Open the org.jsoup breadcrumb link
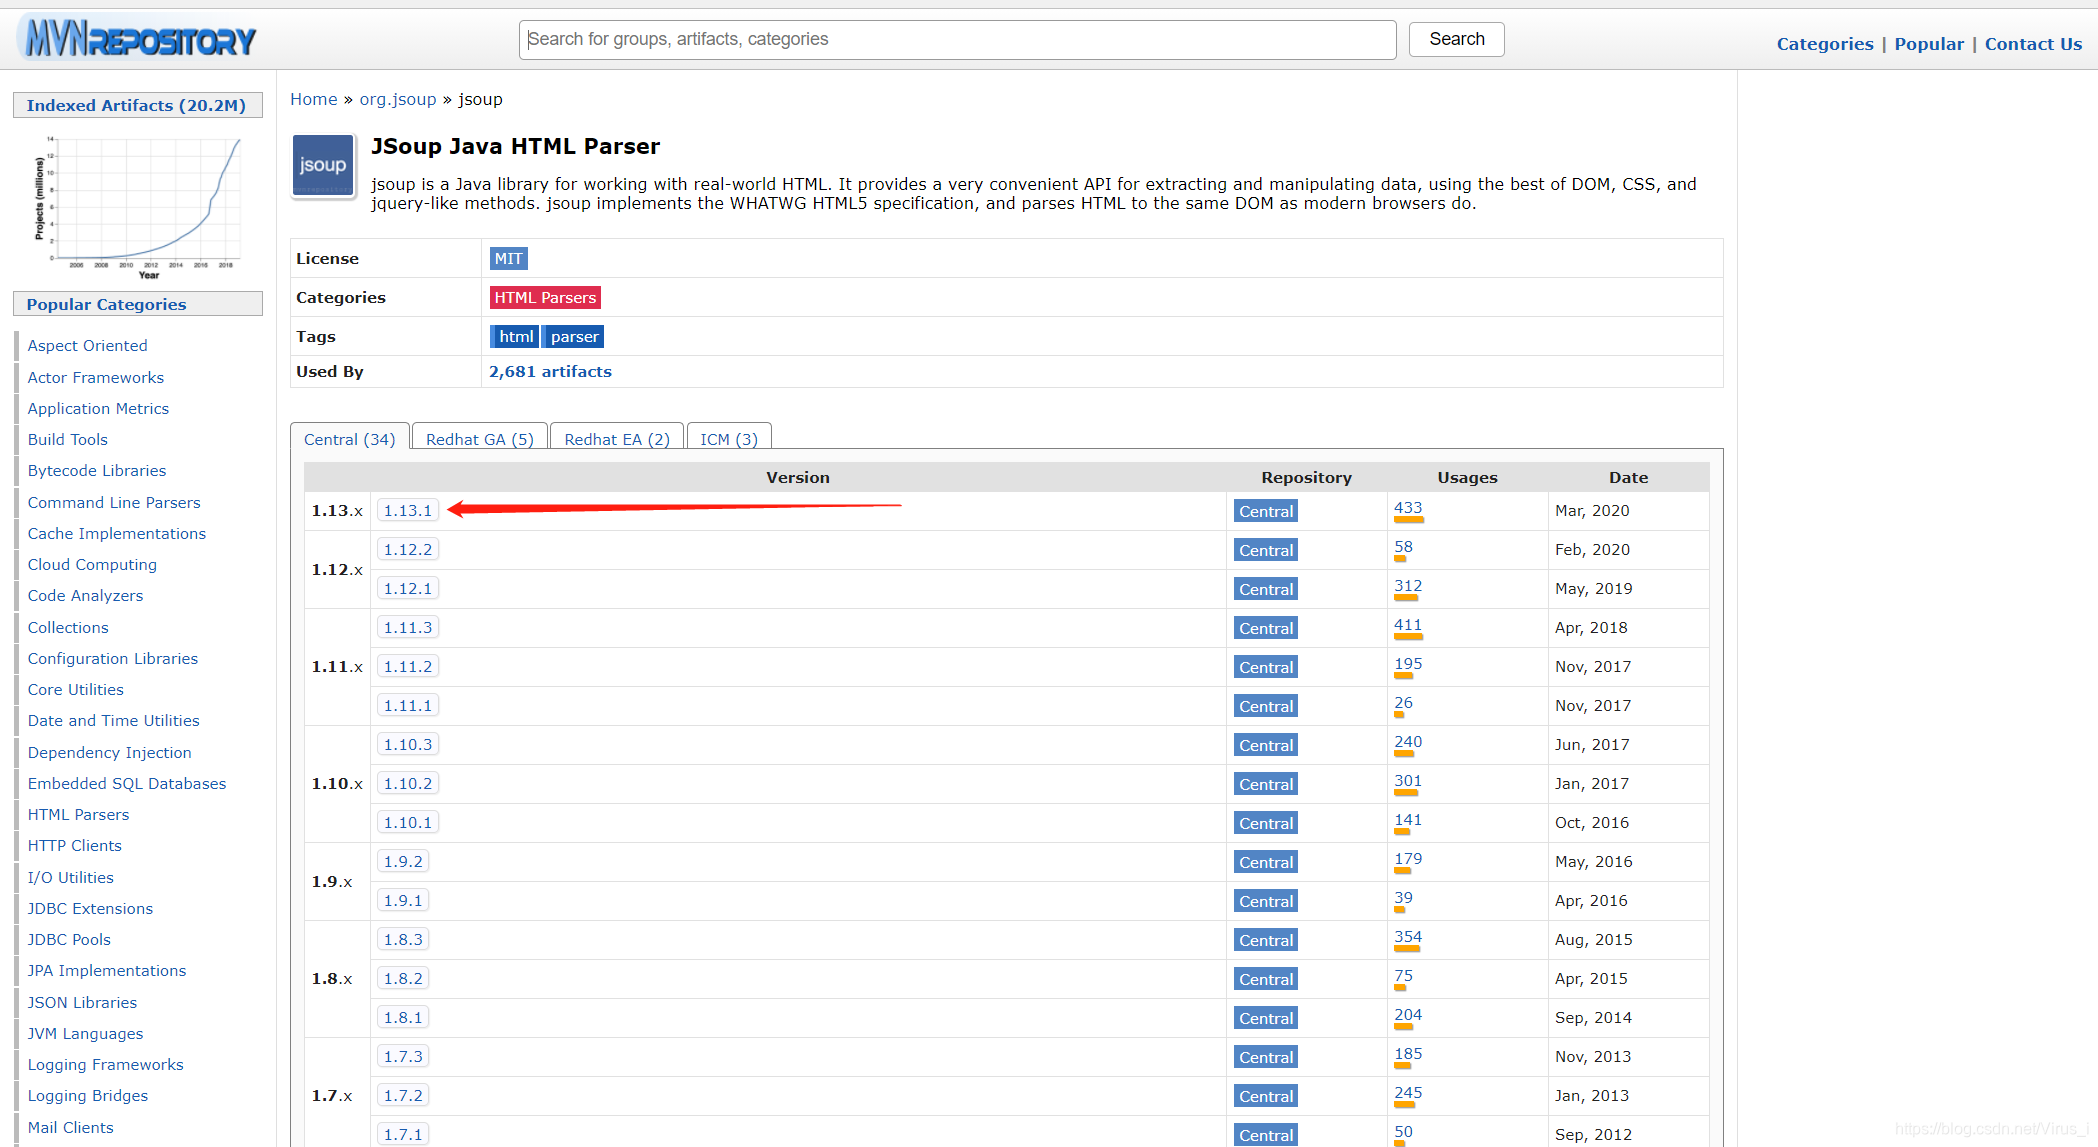The width and height of the screenshot is (2098, 1147). coord(398,99)
